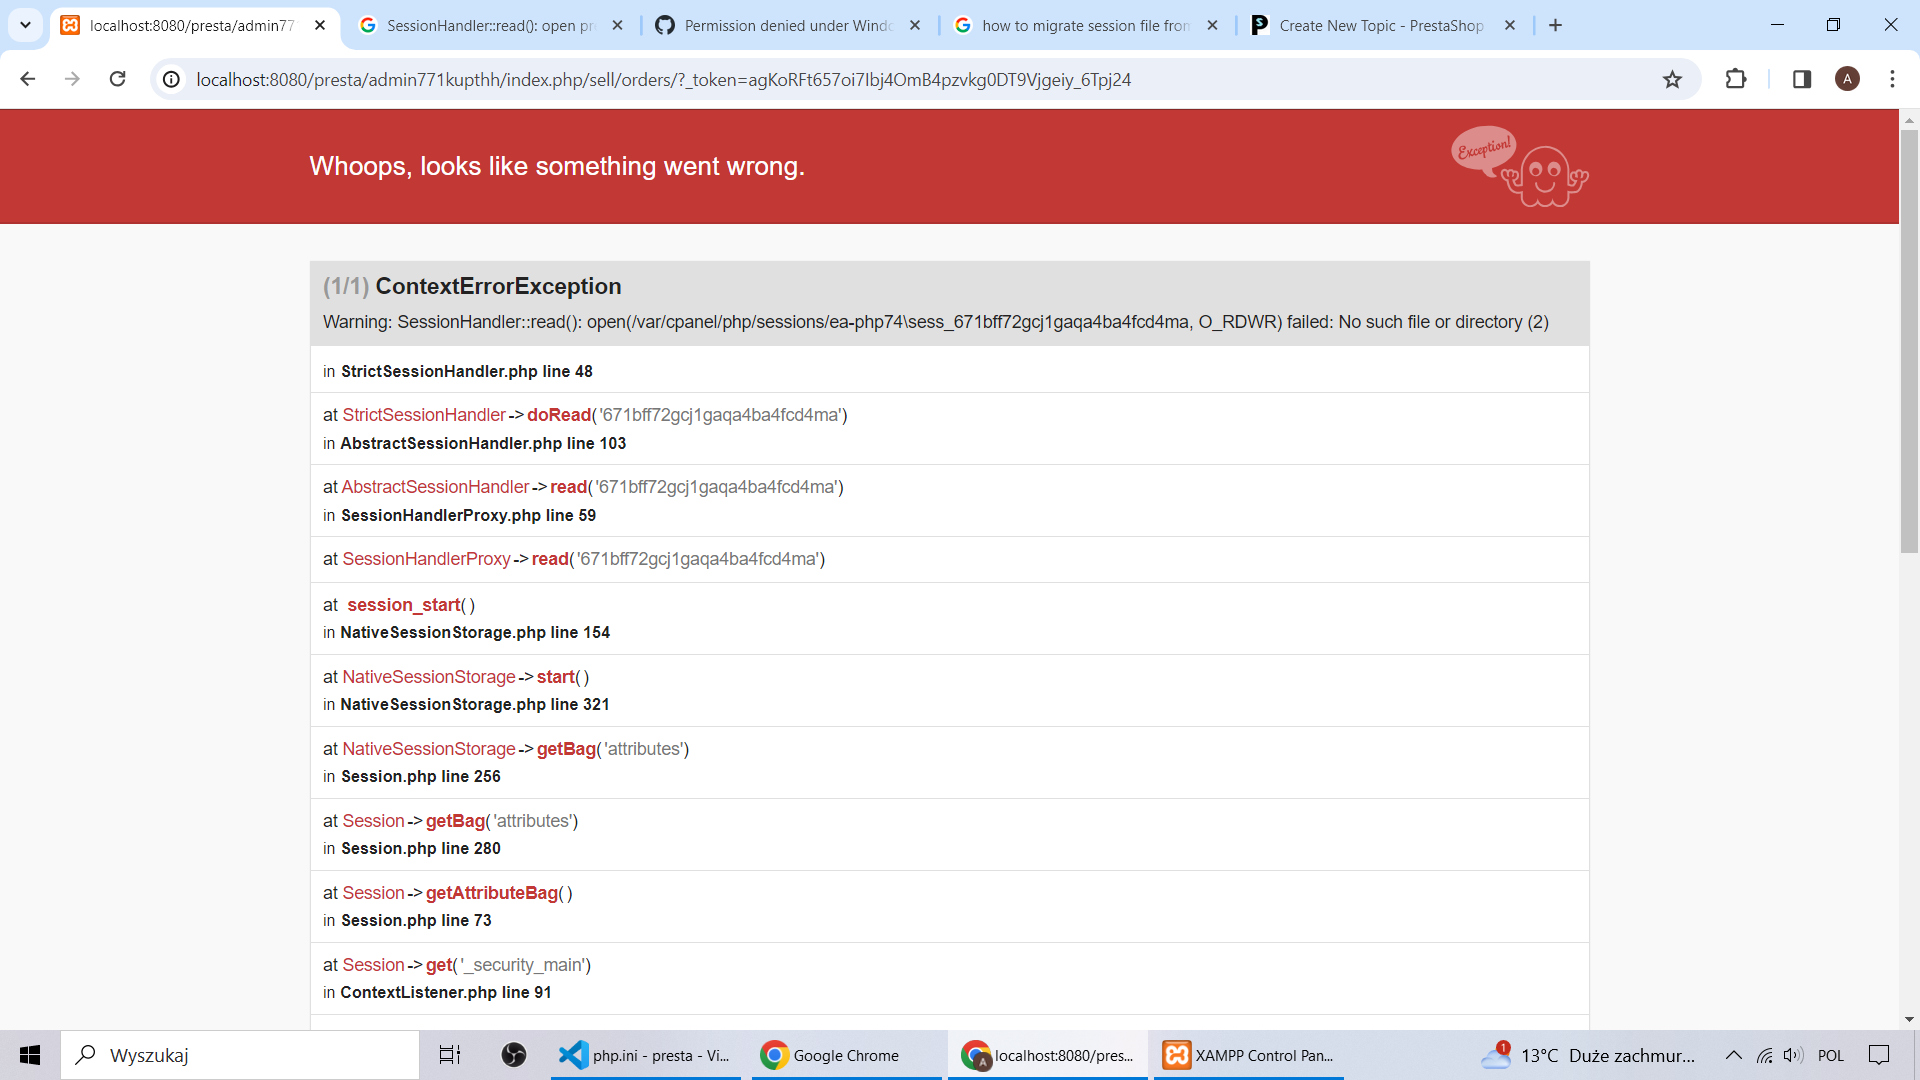
Task: Toggle the browser side panel
Action: click(x=1802, y=79)
